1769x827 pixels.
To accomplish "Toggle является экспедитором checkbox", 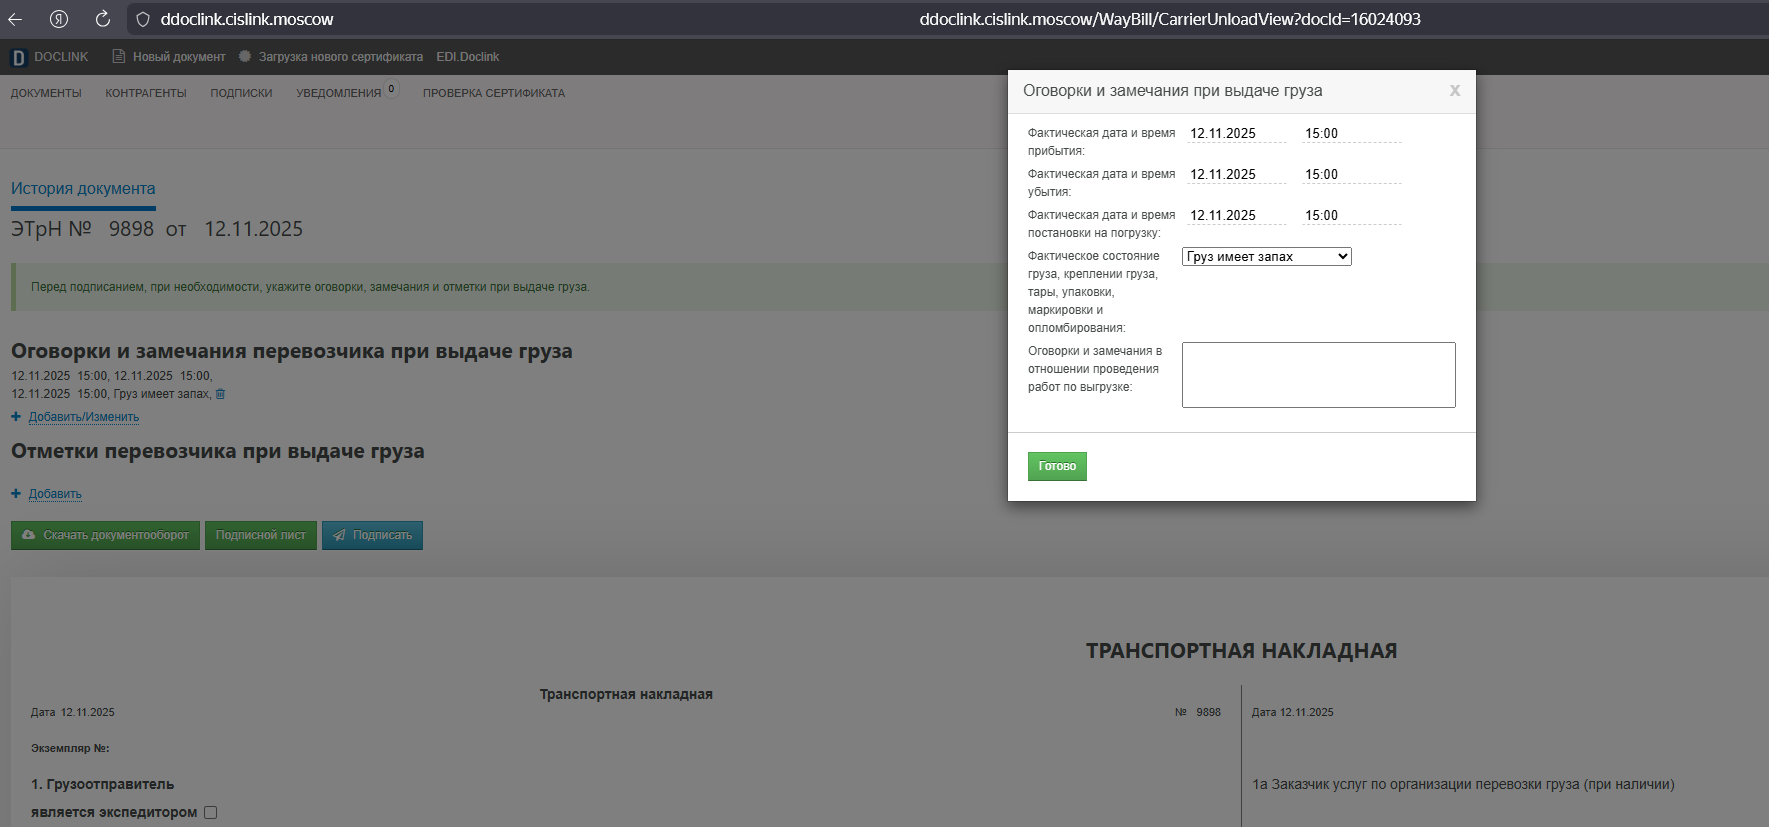I will (x=211, y=813).
